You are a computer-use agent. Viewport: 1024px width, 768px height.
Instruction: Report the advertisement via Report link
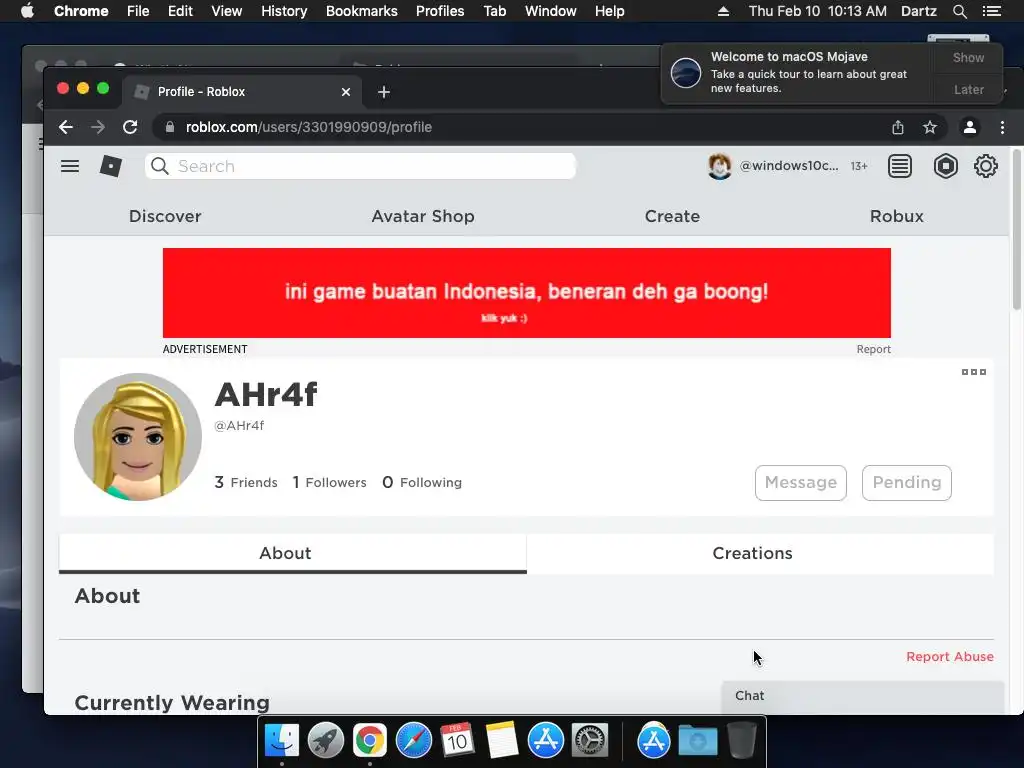pos(873,349)
